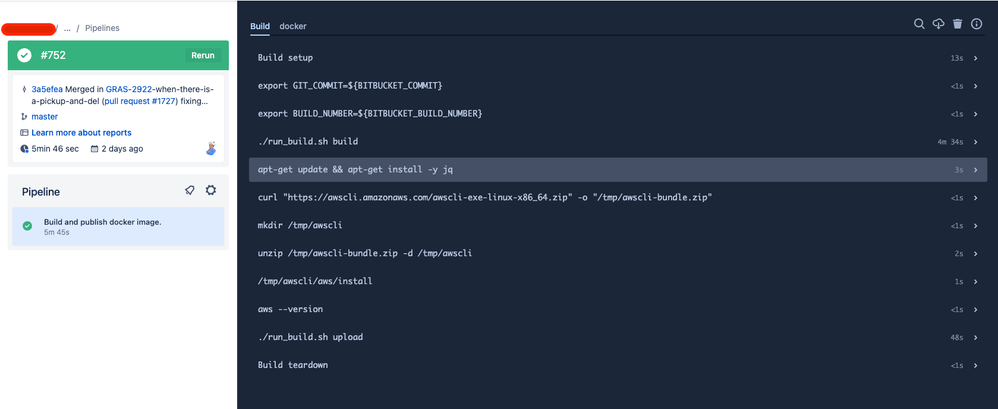Click the unzip awscli-bundle.zip command text
998x409 pixels.
[x=365, y=254]
